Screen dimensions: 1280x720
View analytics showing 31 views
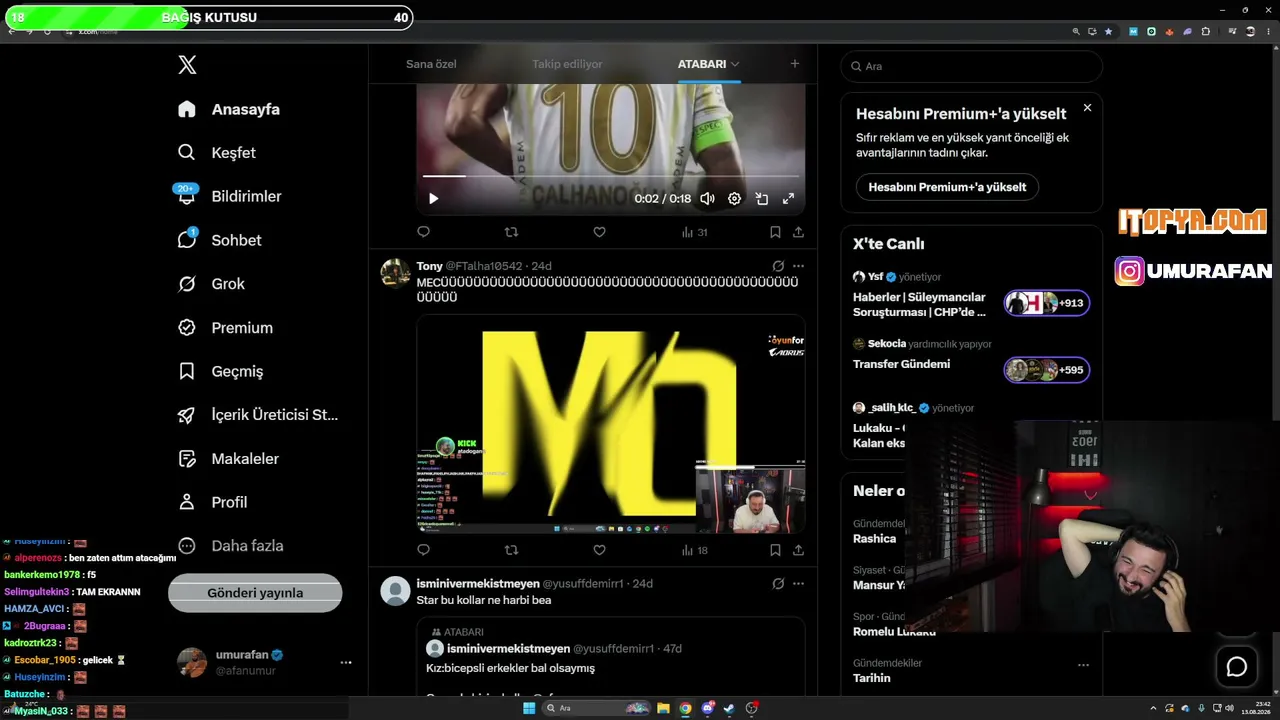[x=695, y=232]
